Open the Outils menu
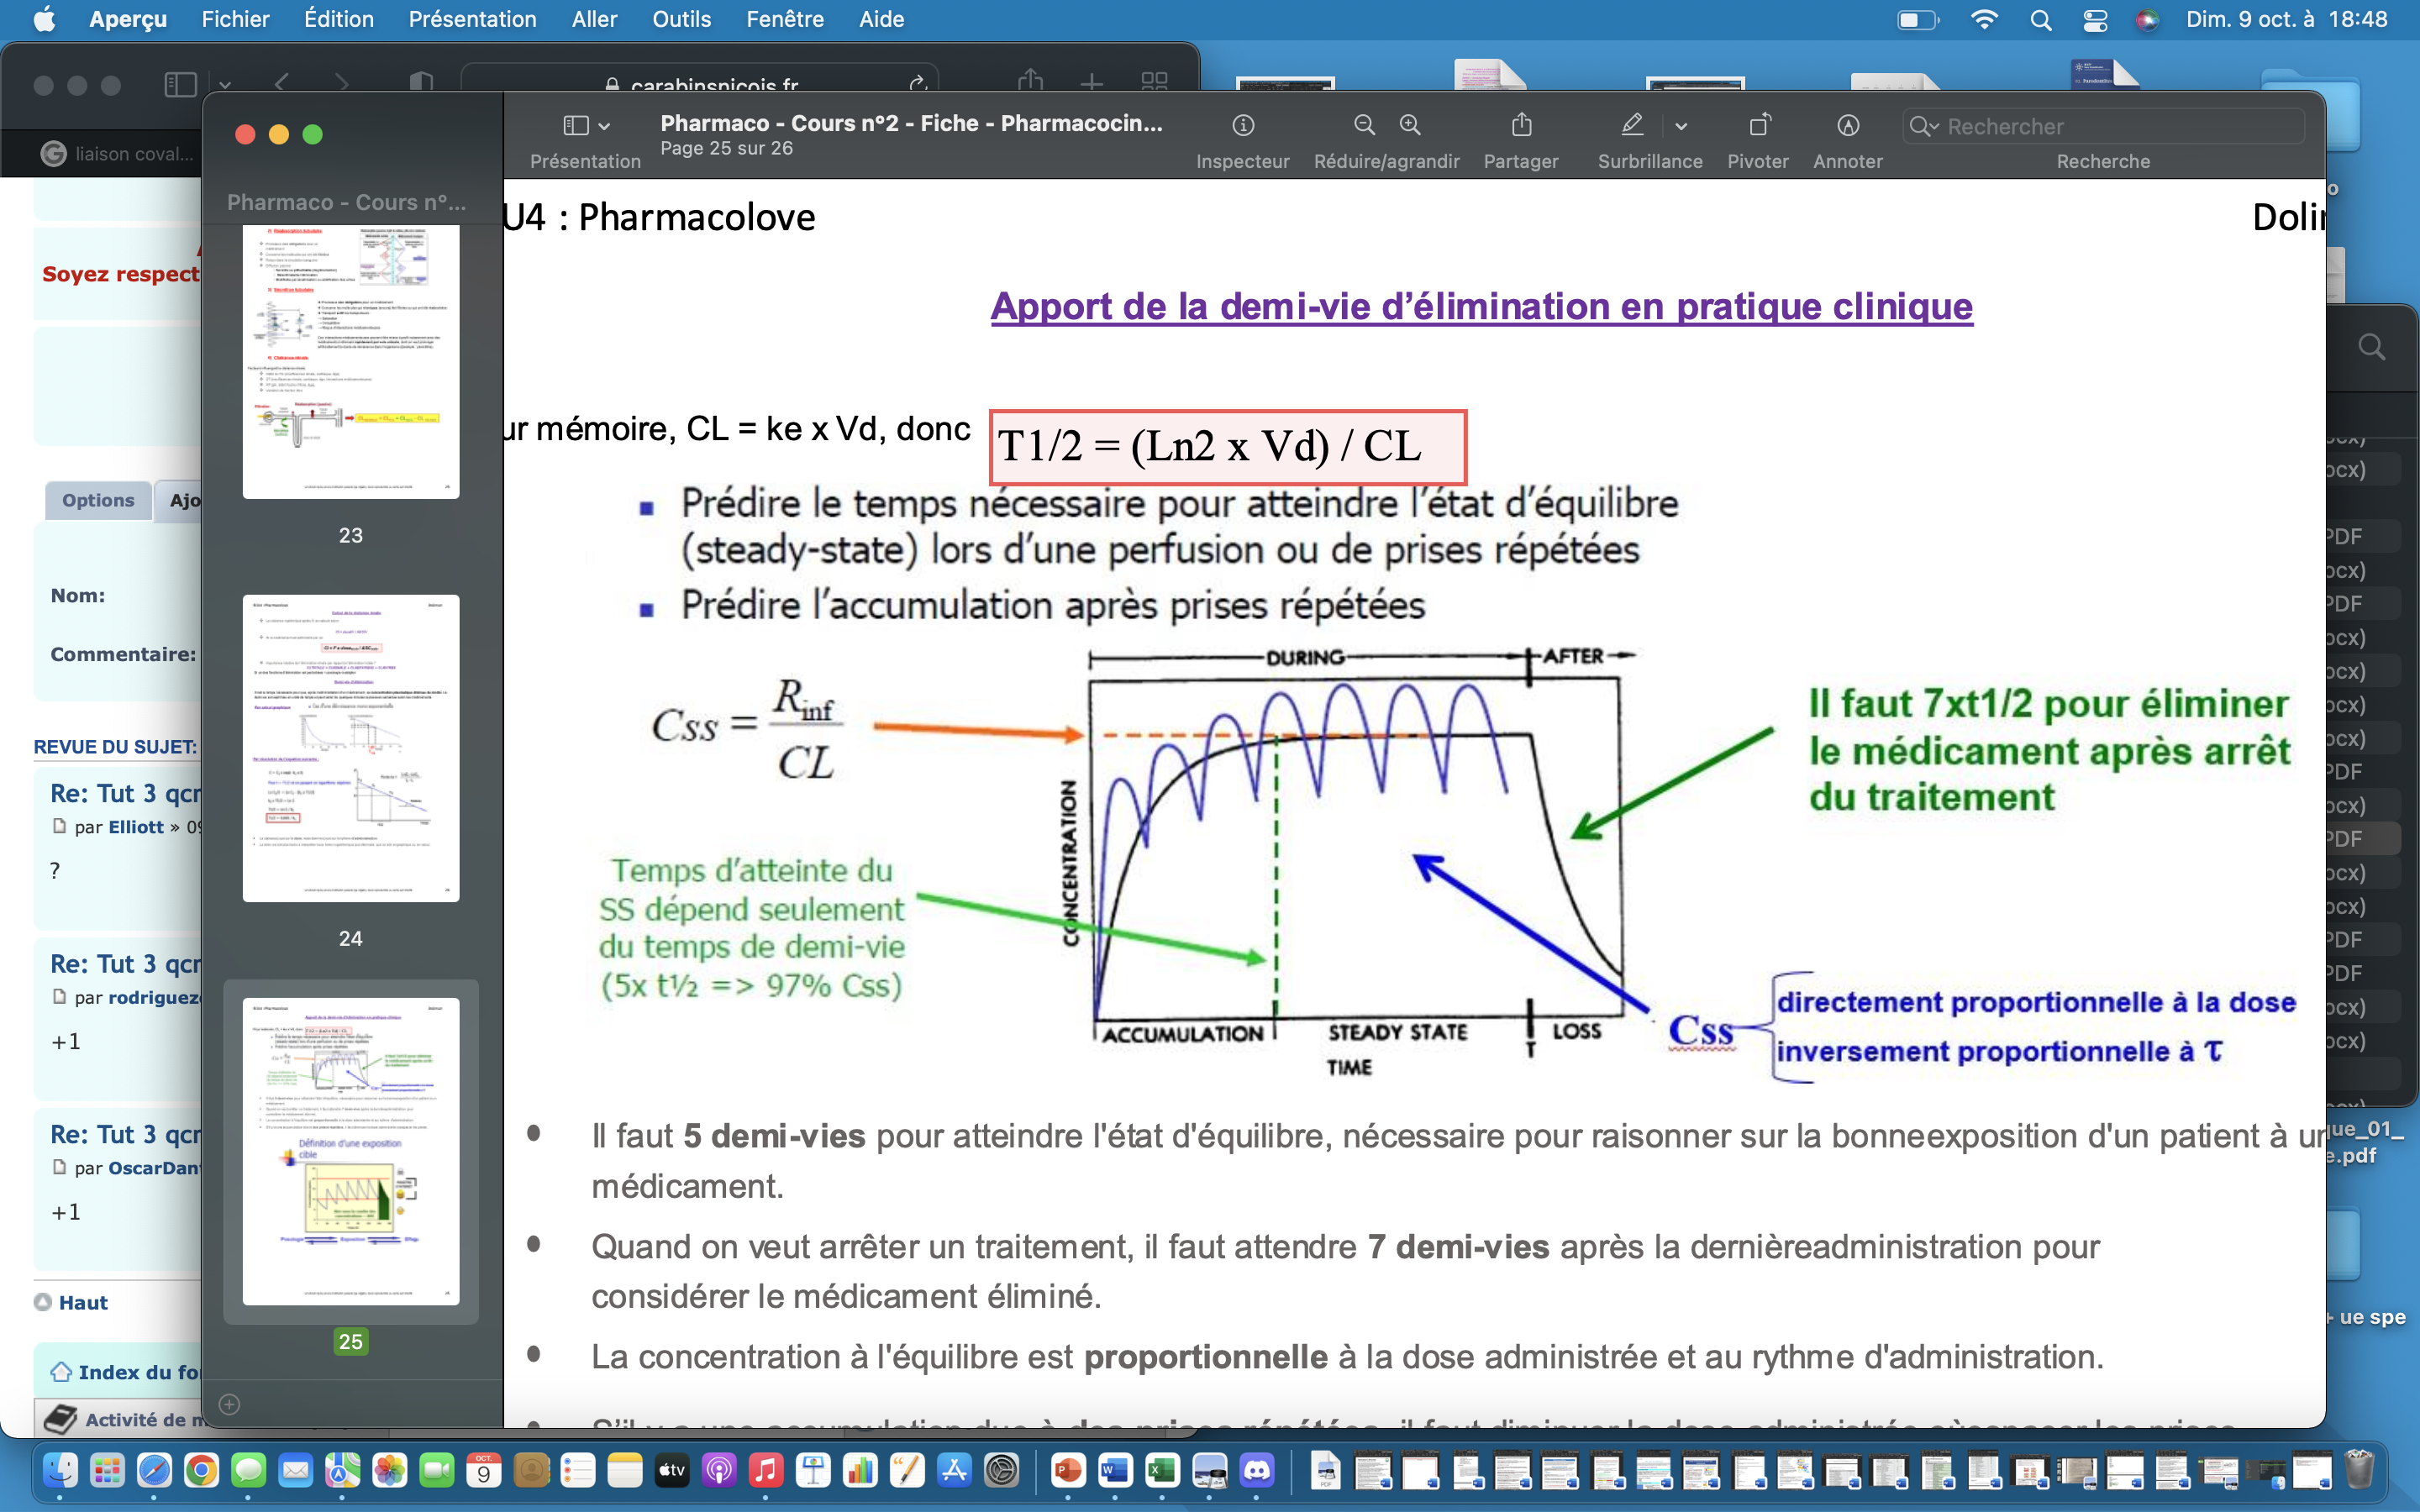Image resolution: width=2420 pixels, height=1512 pixels. click(x=681, y=19)
